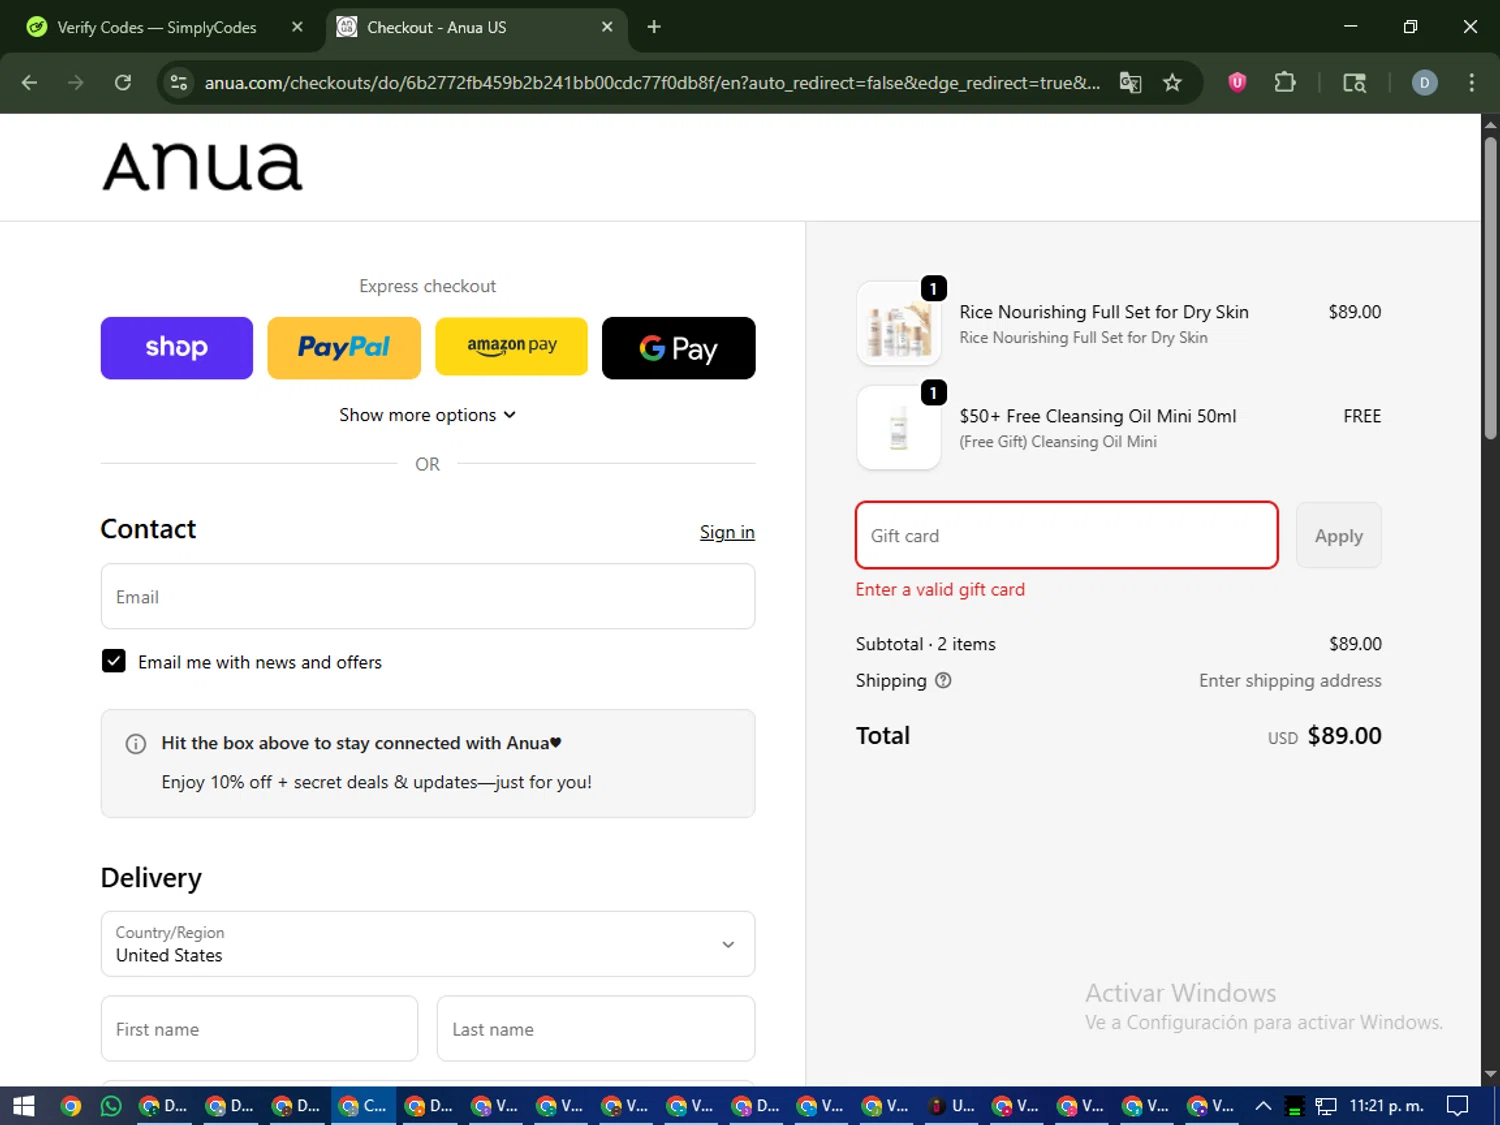The width and height of the screenshot is (1500, 1125).
Task: Choose Amazon Pay express checkout
Action: tap(512, 346)
